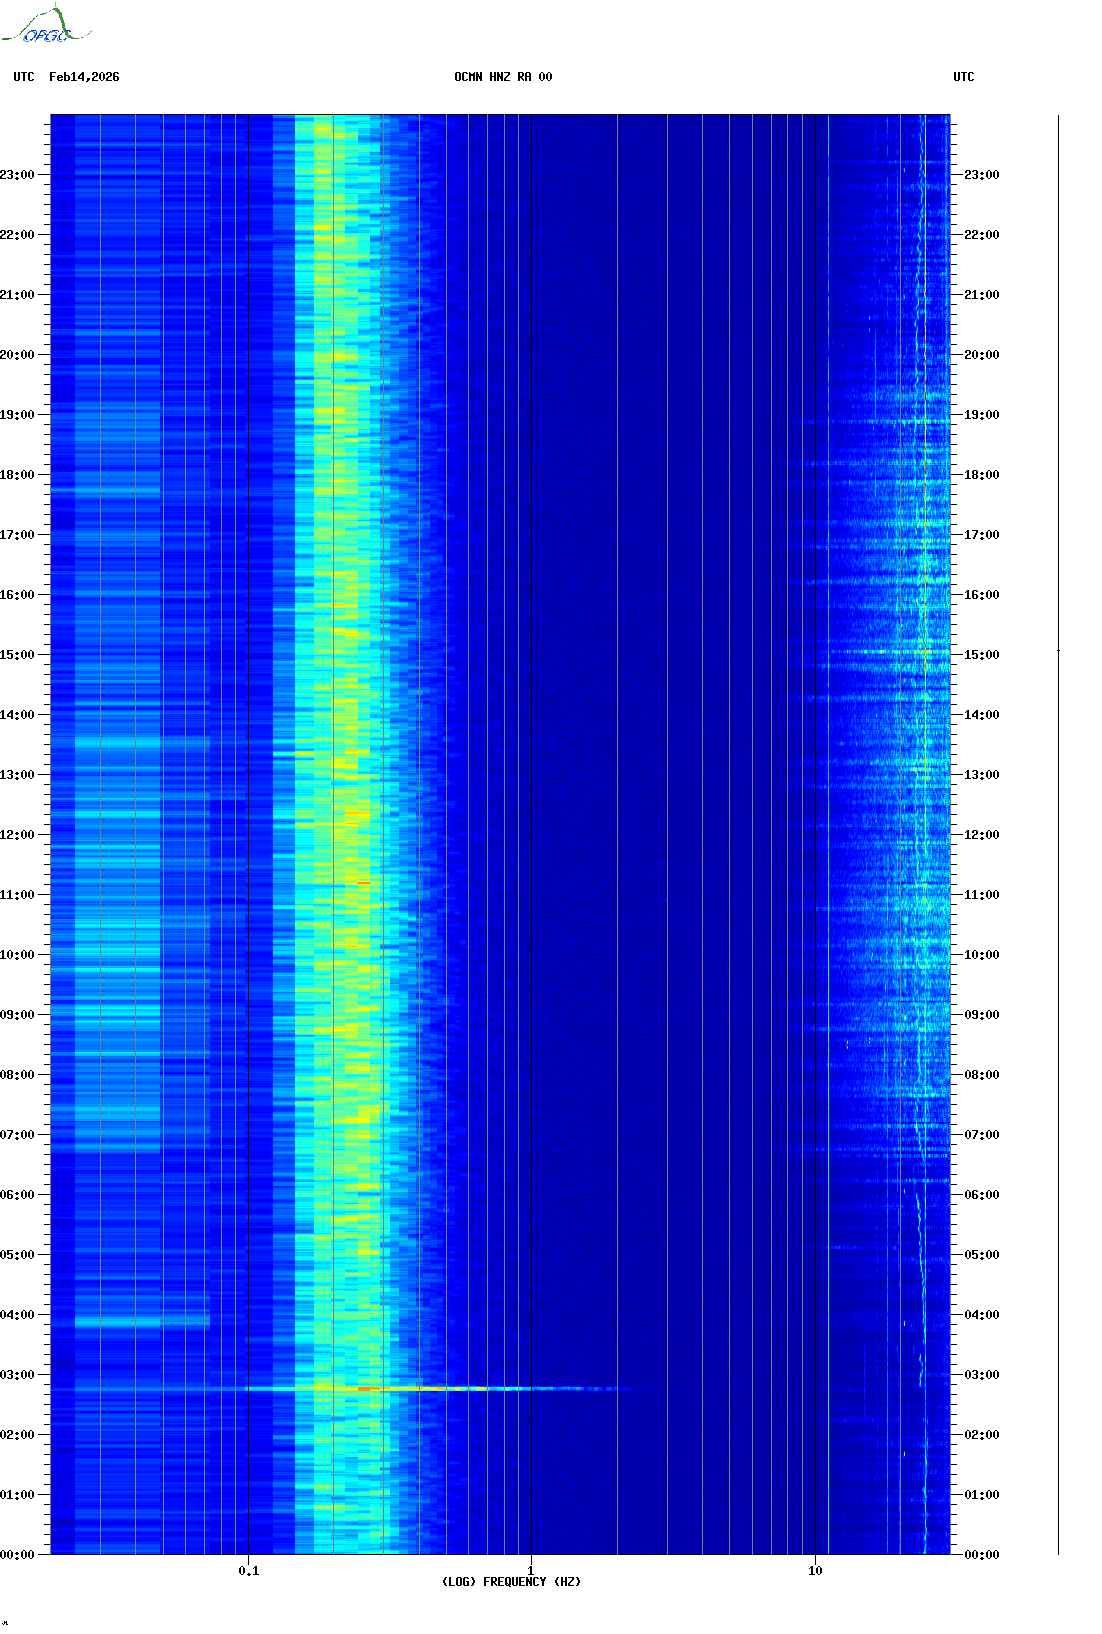Click the 05:00 label on the left axis

17,1255
